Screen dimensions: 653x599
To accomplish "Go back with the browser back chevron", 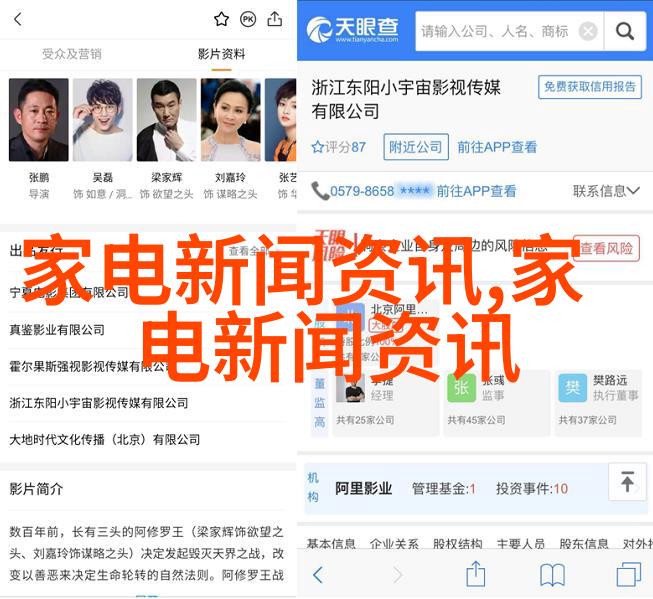I will coord(318,575).
